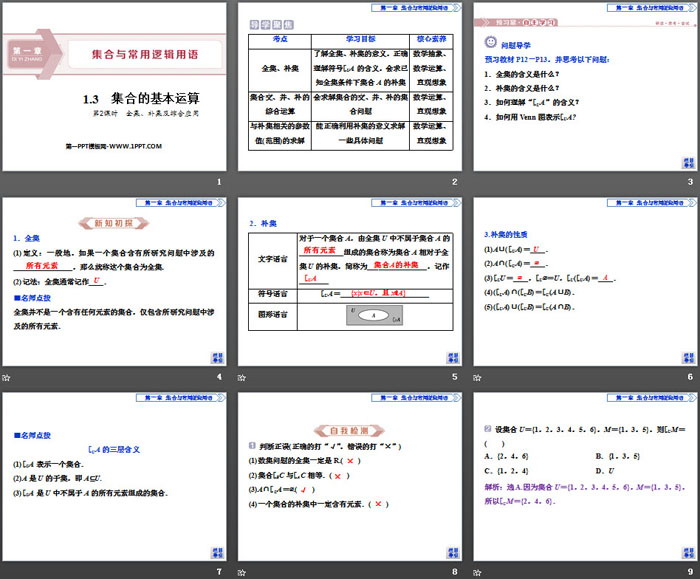Click the animation star below slide 4
The image size is (700, 579).
click(x=6, y=376)
